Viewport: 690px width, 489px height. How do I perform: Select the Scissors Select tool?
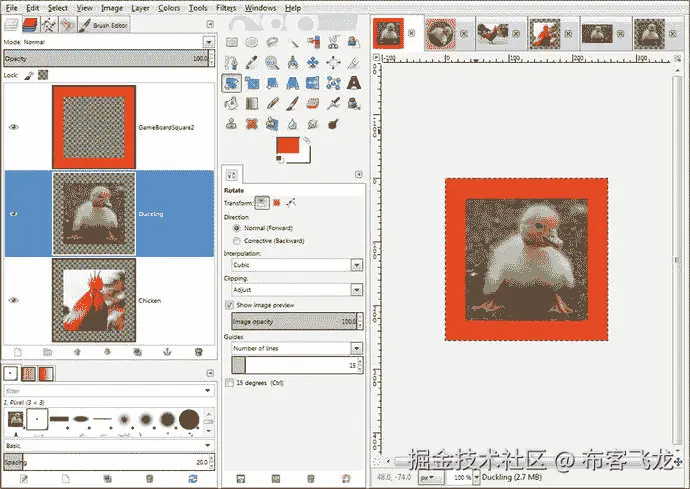pyautogui.click(x=334, y=42)
